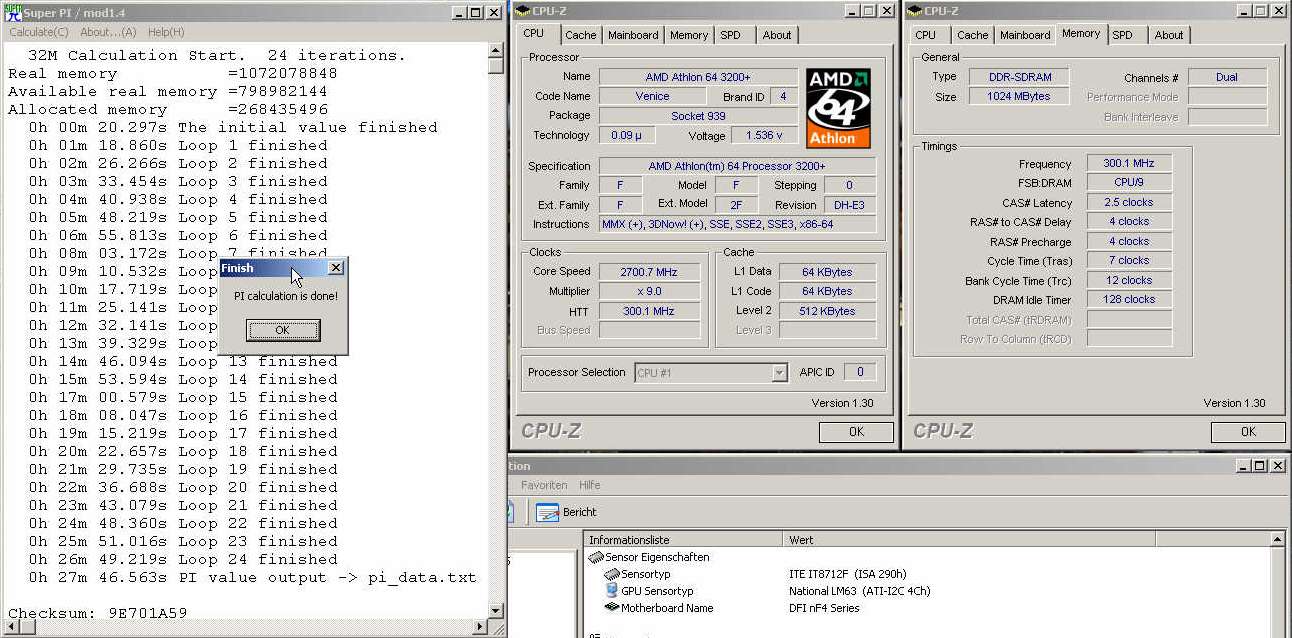Screen dimensions: 1292x638
Task: Minimize the Super PI window
Action: pyautogui.click(x=459, y=12)
